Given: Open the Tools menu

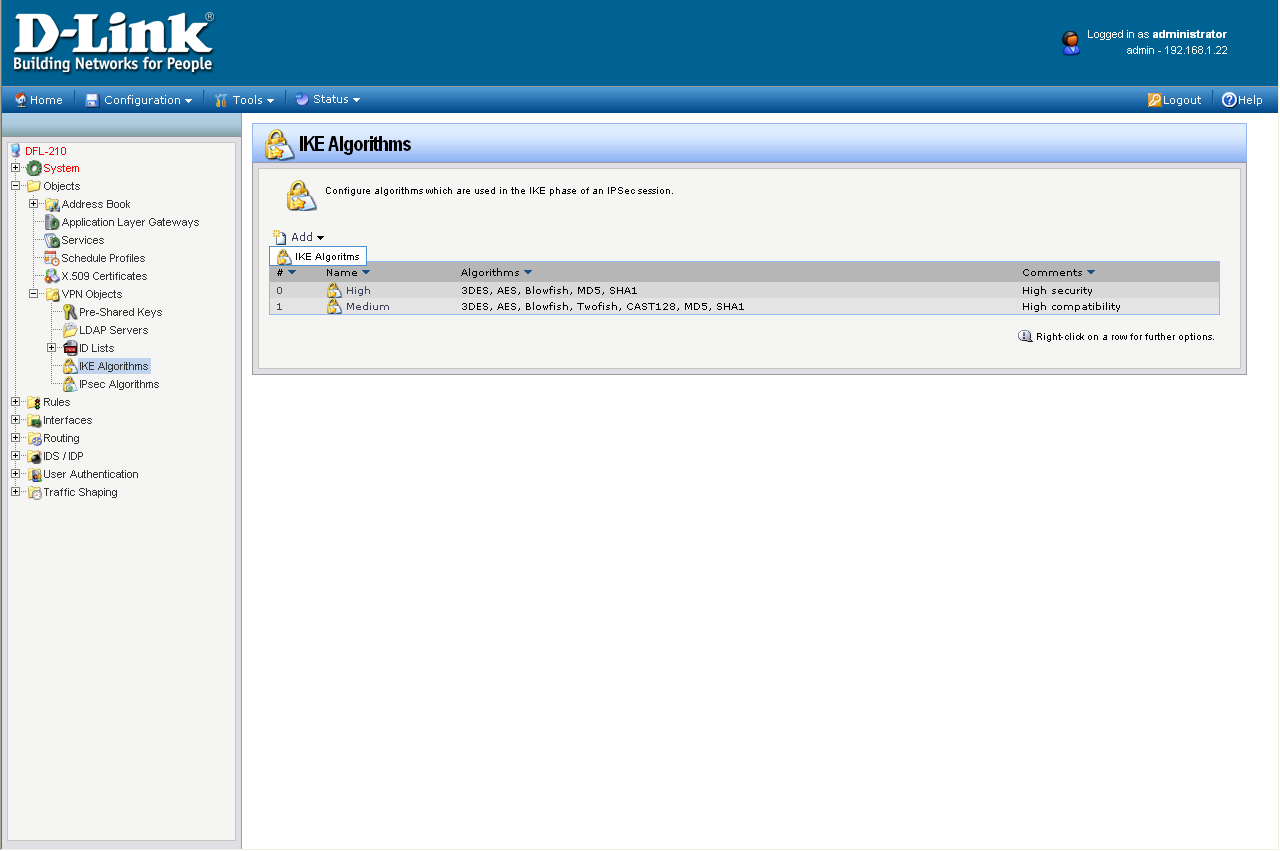Looking at the screenshot, I should coord(244,100).
